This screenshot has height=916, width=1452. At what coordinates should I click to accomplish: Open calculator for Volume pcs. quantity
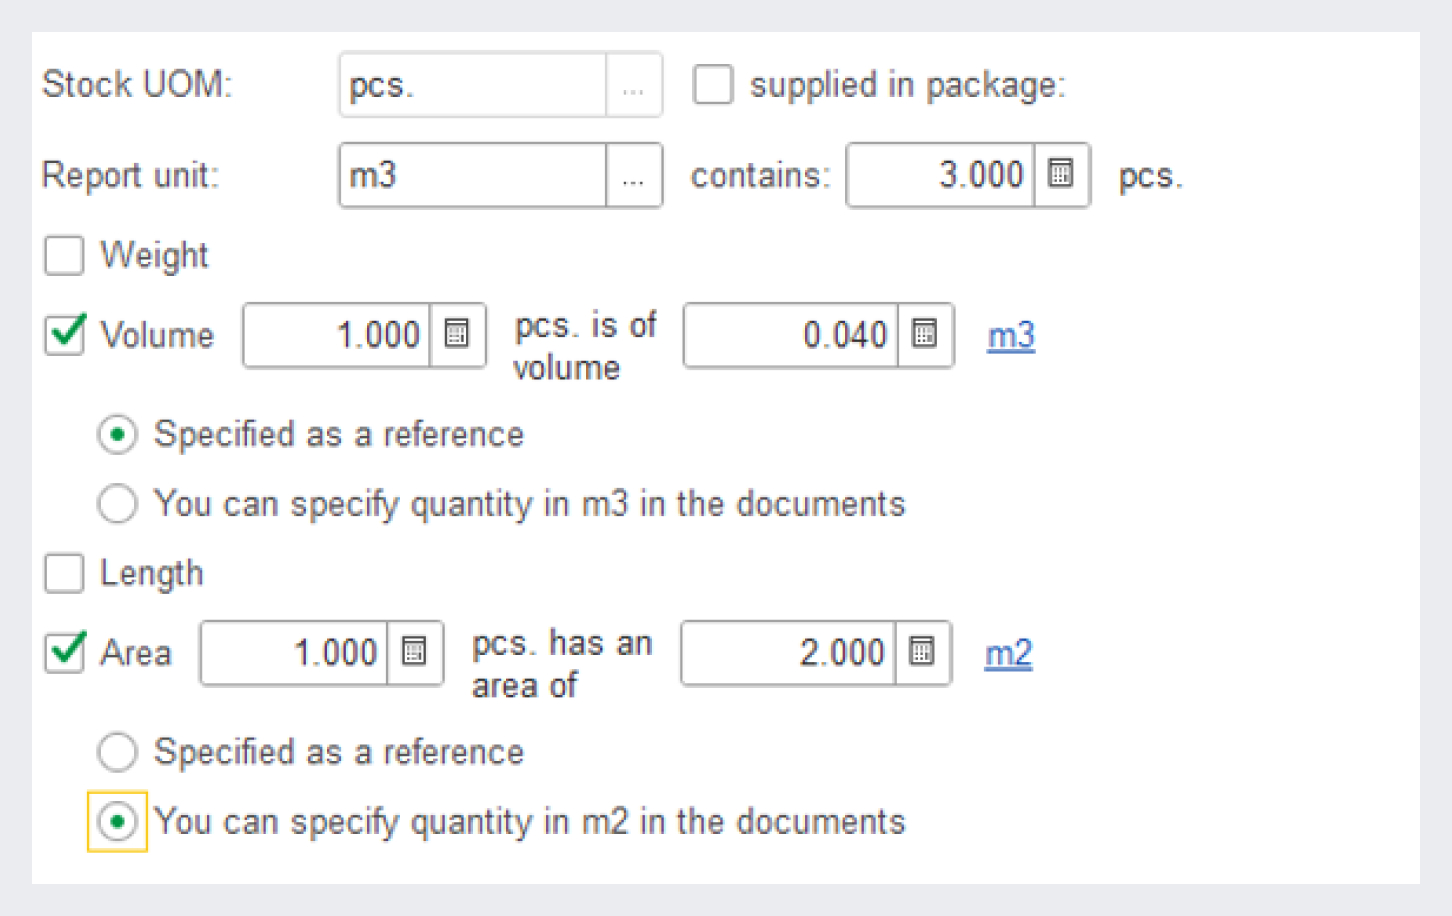pos(457,334)
